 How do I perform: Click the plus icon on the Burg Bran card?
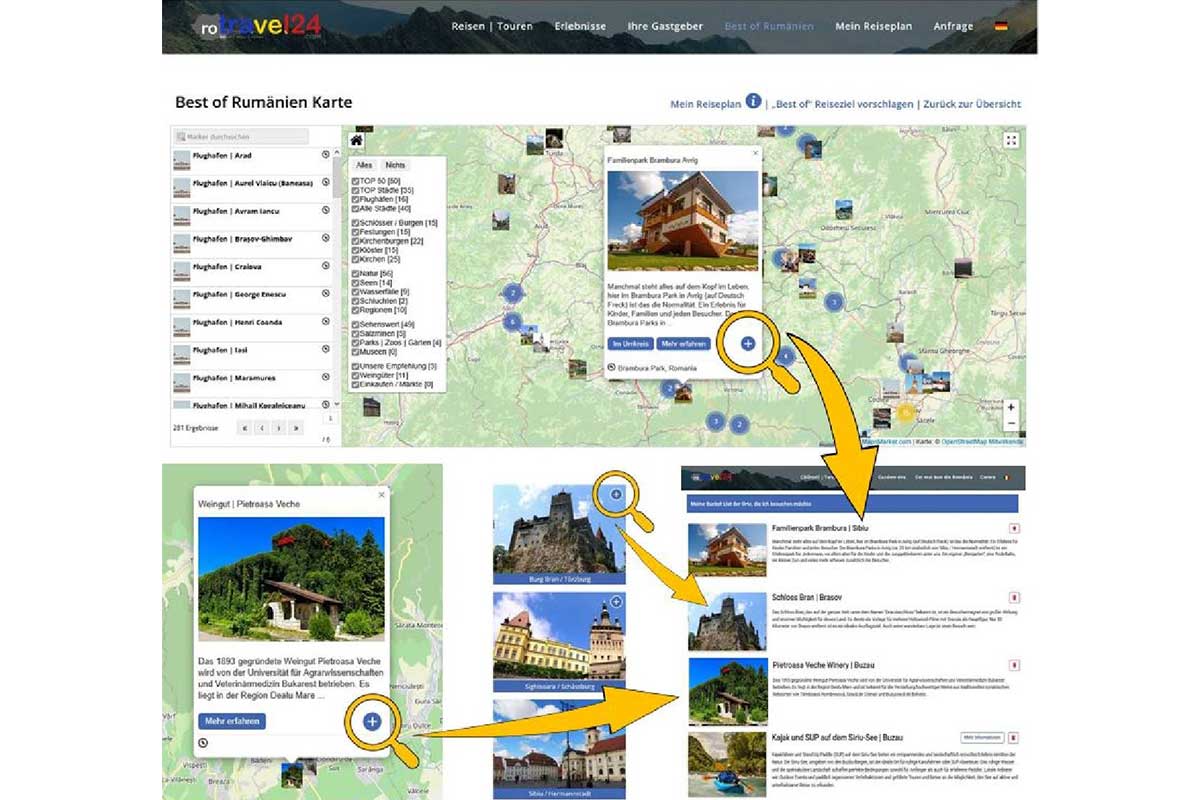(x=616, y=494)
